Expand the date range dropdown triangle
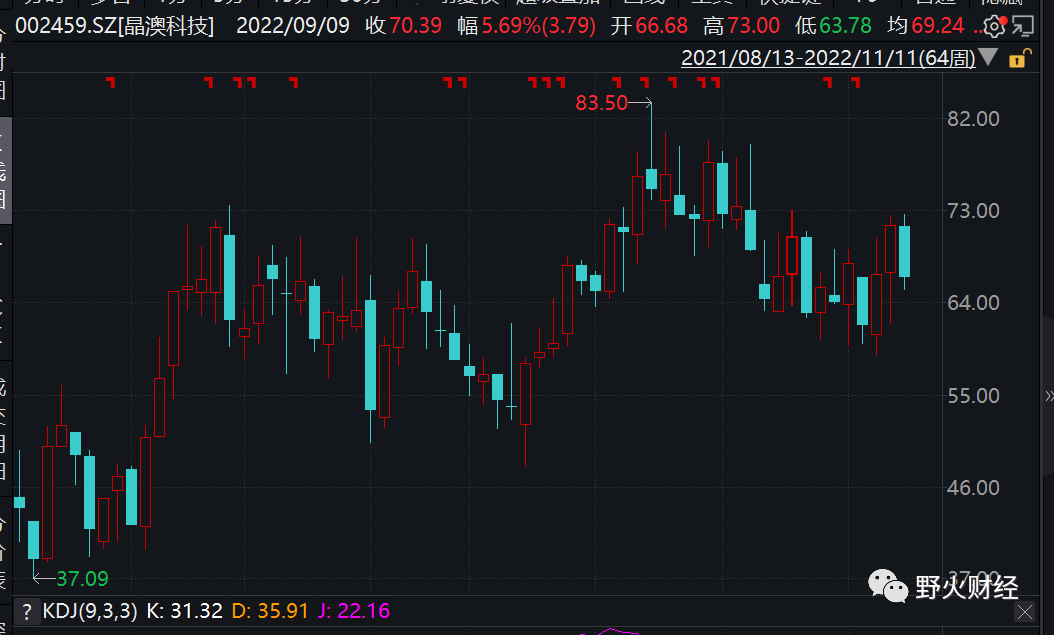This screenshot has height=635, width=1054. click(x=988, y=57)
